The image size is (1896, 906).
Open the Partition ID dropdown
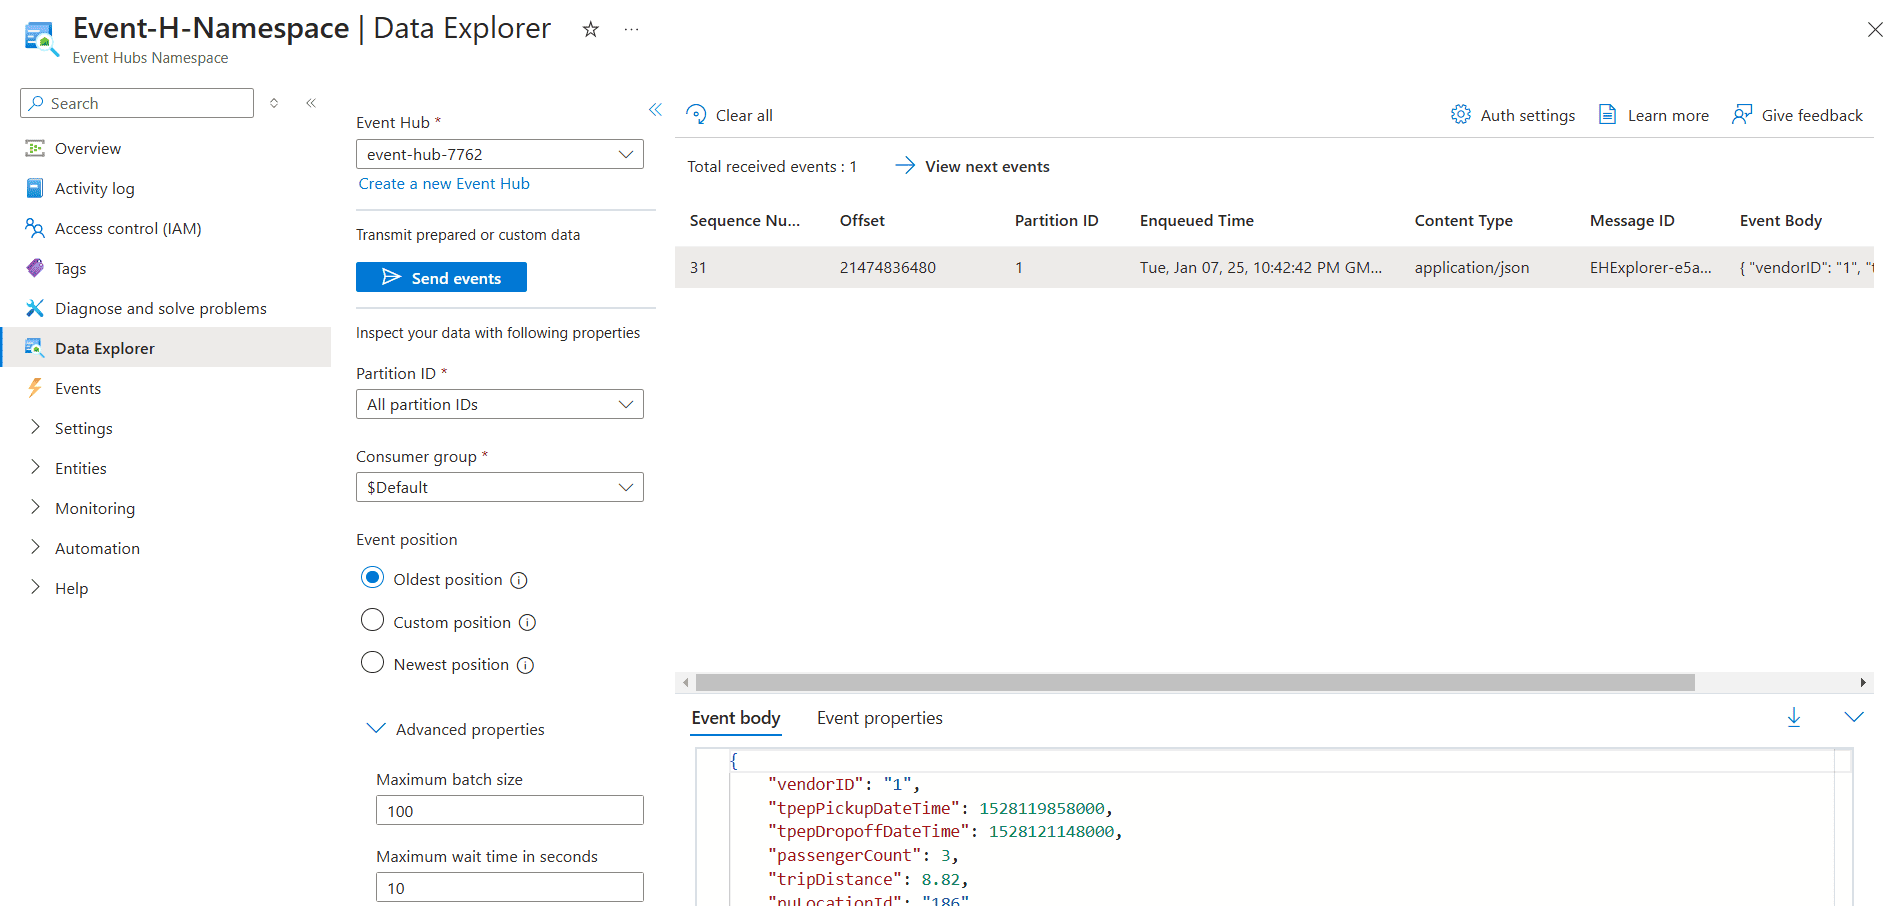pos(499,404)
